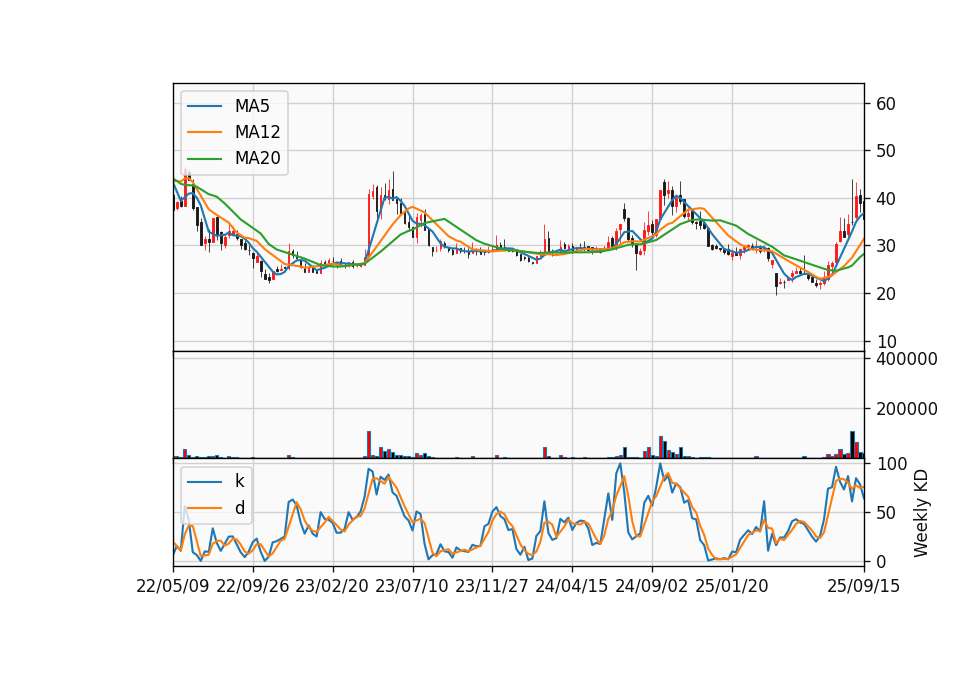Click the k legend label
This screenshot has width=960, height=690.
coord(239,481)
